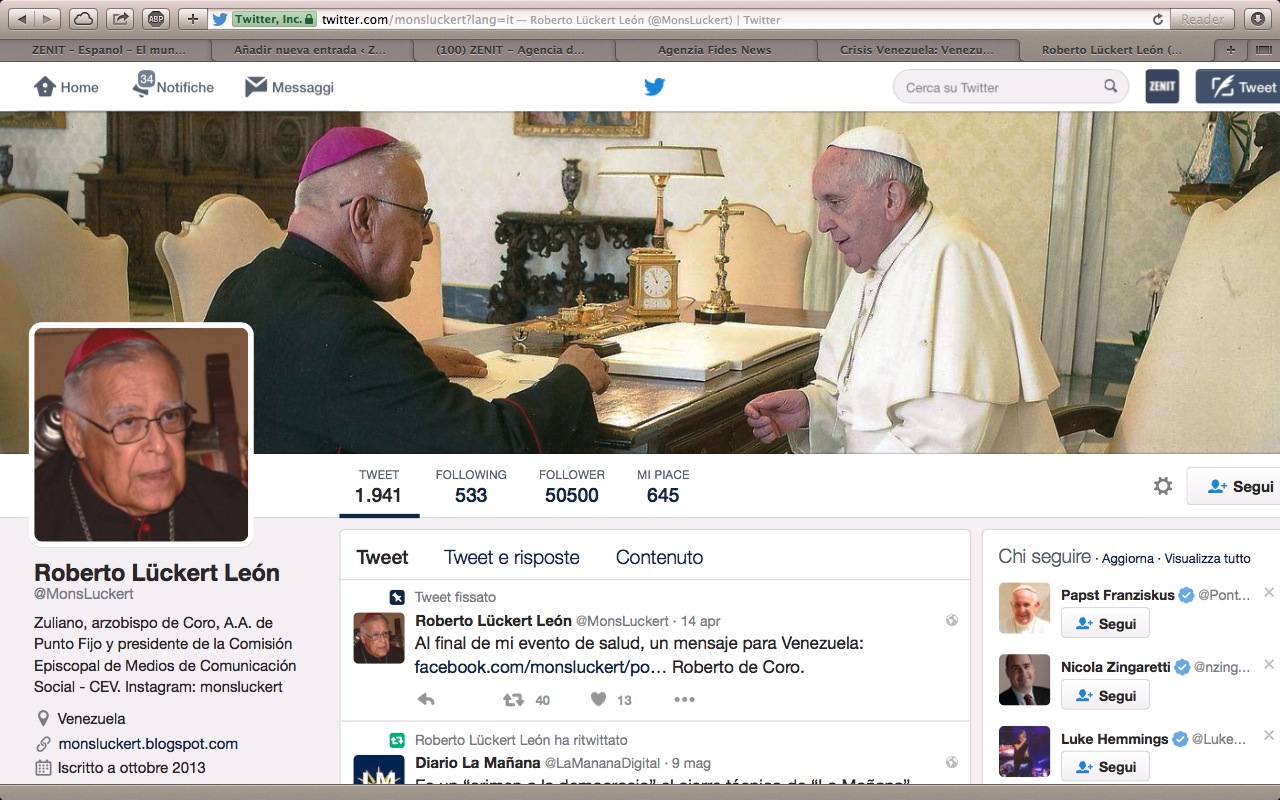
Task: Retweet the pinned tweet
Action: 514,700
